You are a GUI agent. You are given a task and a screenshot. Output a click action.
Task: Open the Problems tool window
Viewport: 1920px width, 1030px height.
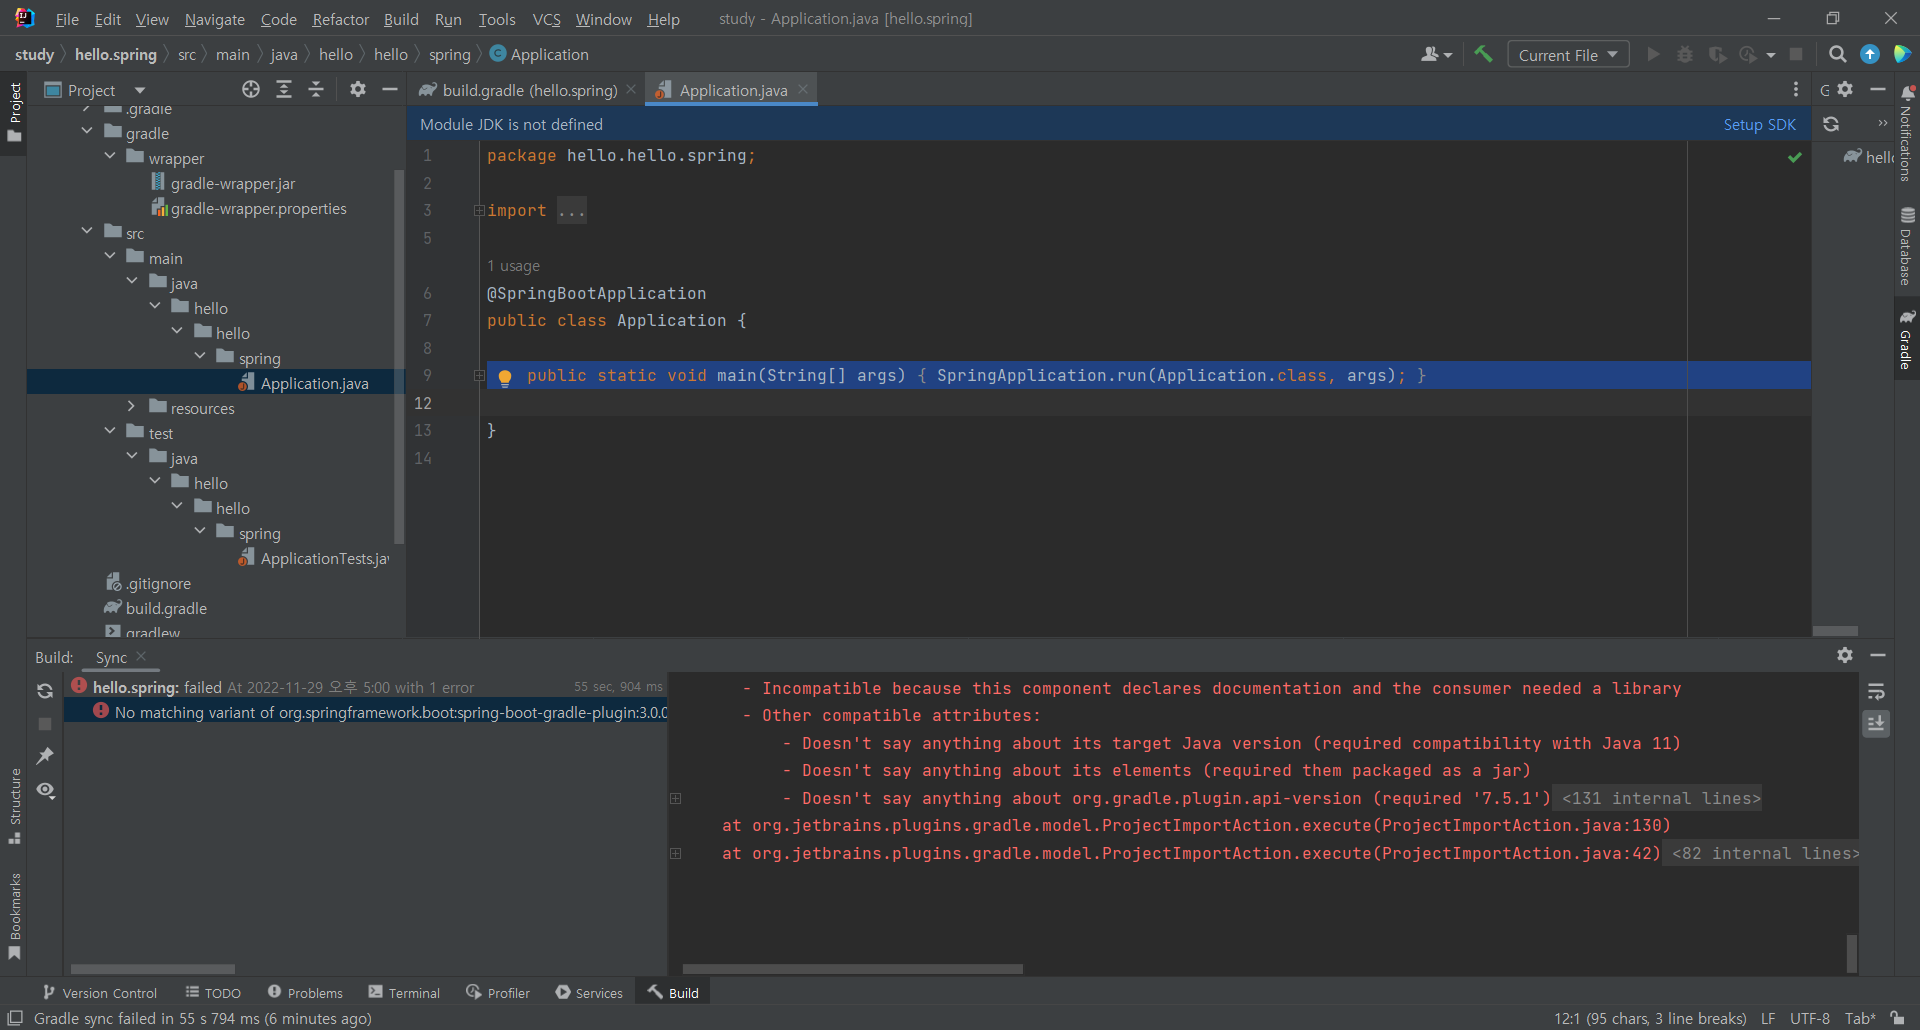[305, 992]
